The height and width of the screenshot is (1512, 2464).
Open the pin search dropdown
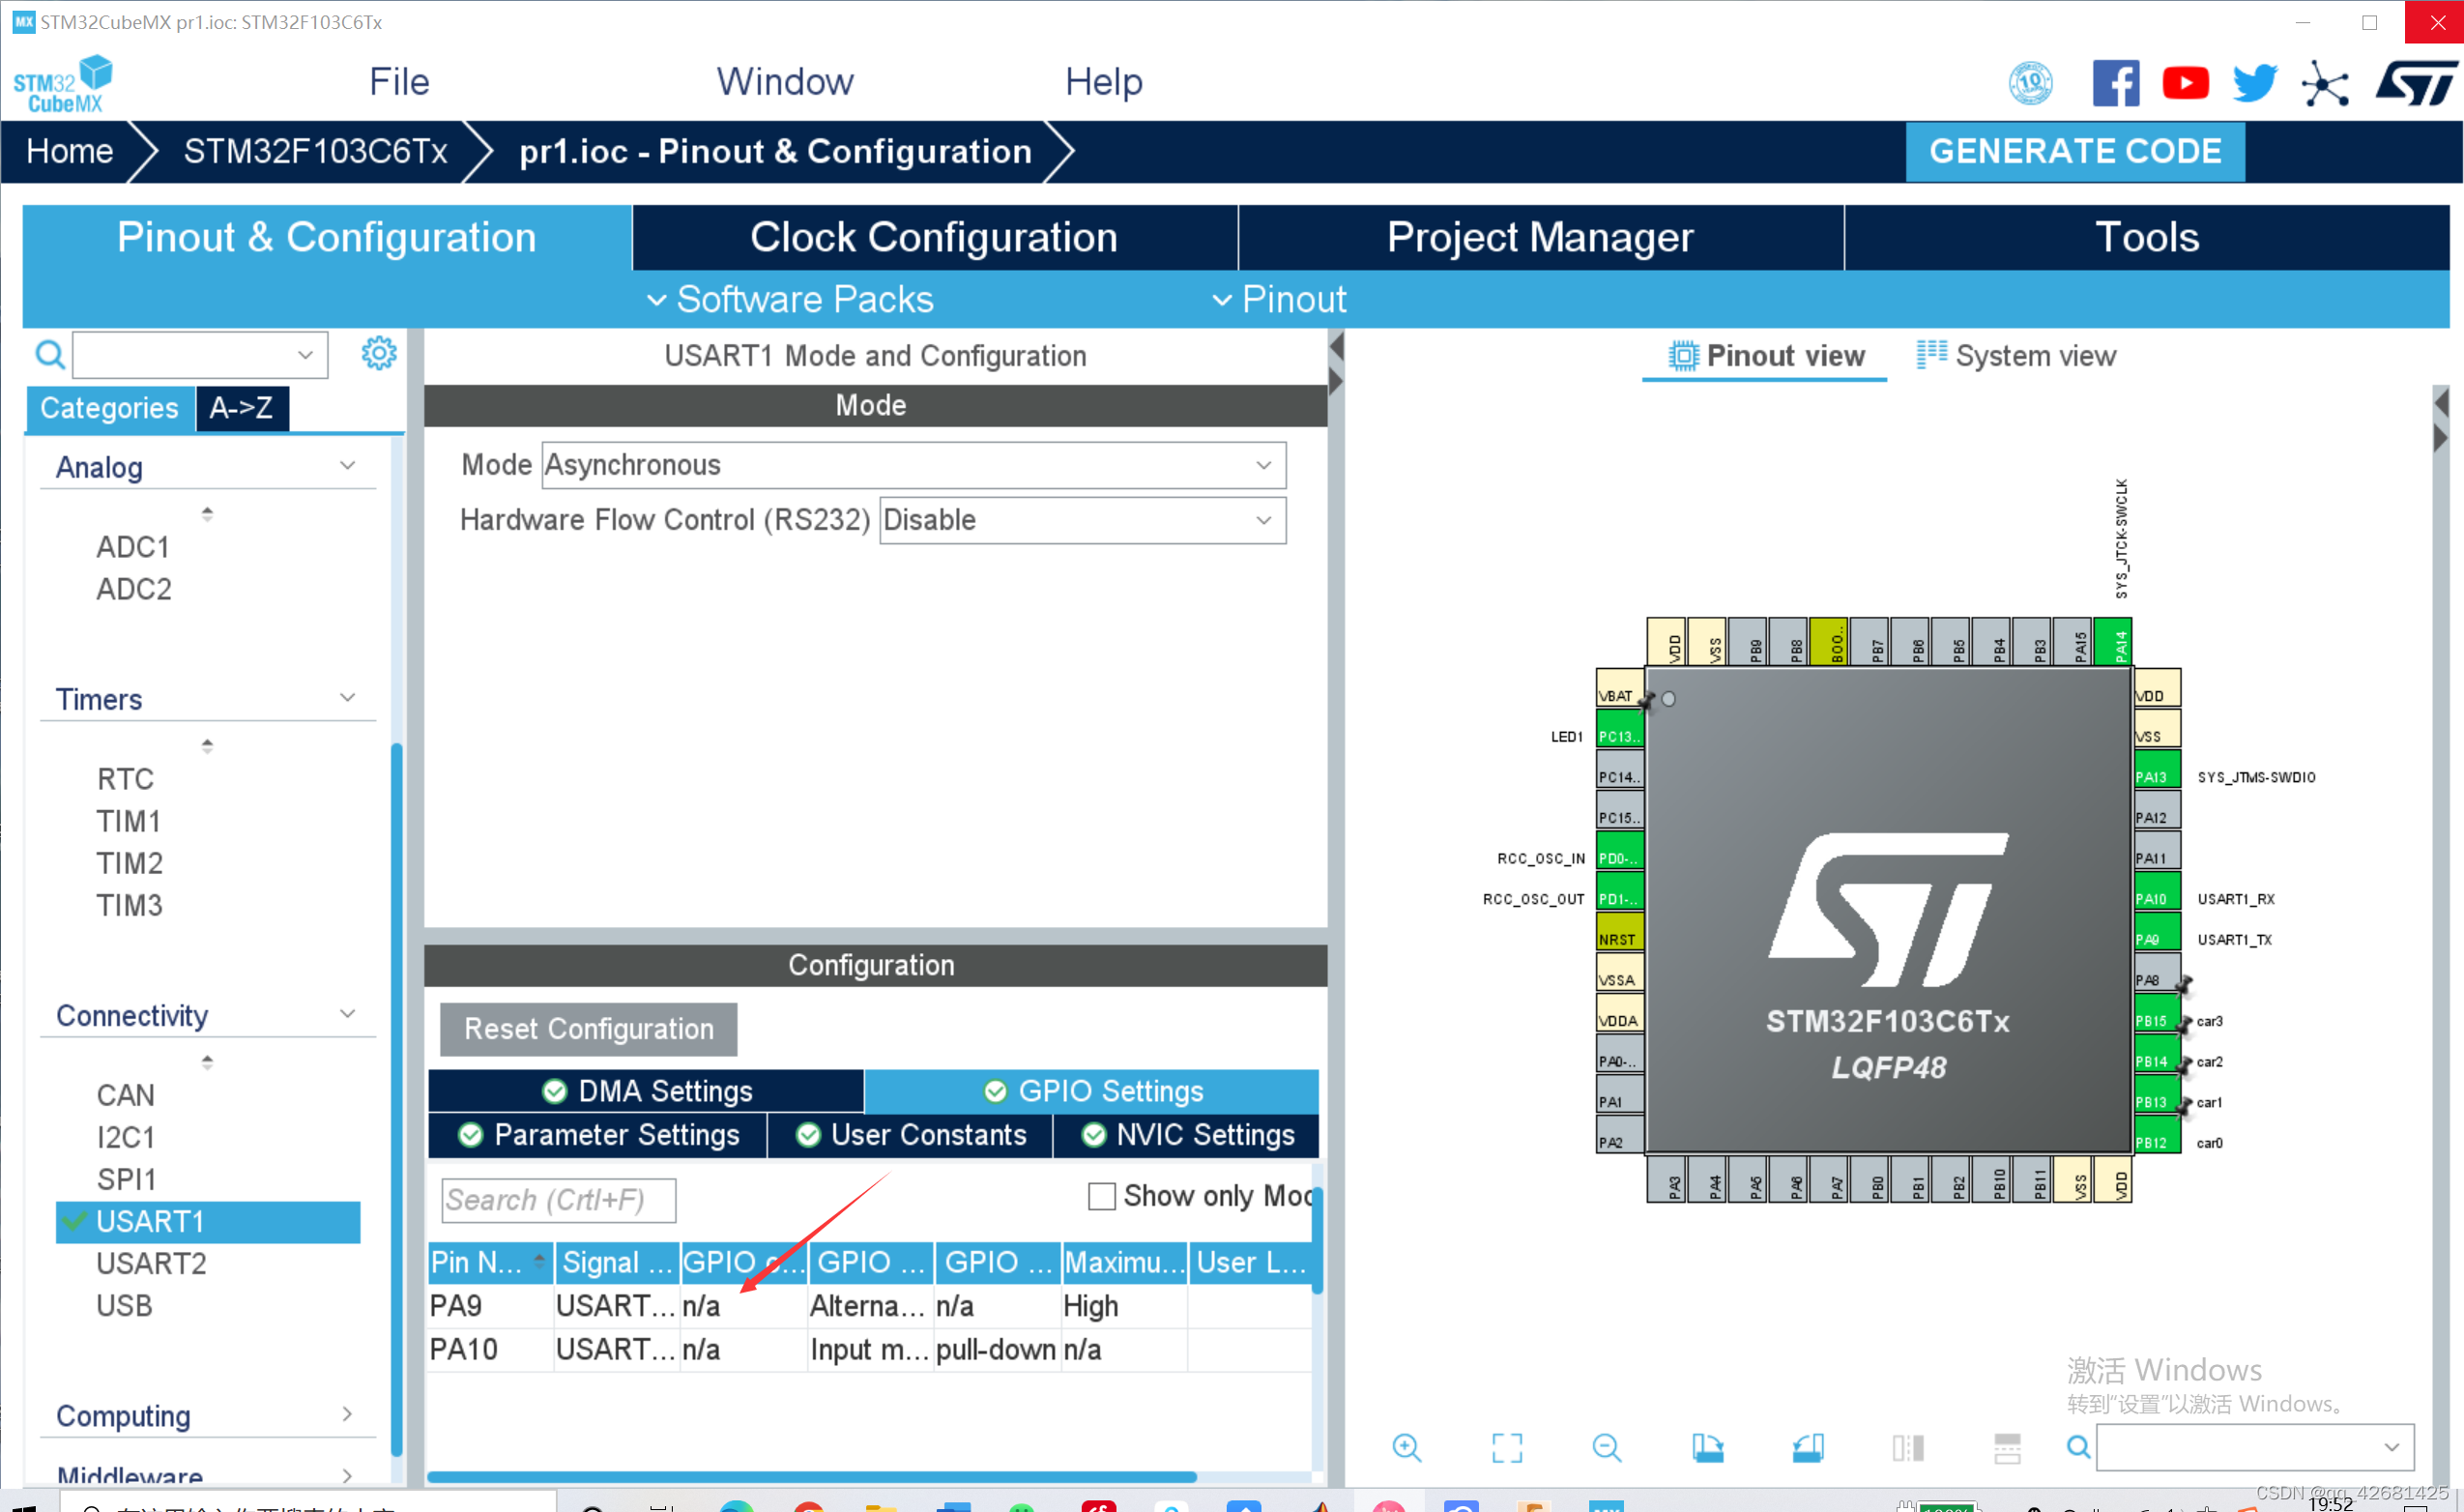pos(2391,1447)
